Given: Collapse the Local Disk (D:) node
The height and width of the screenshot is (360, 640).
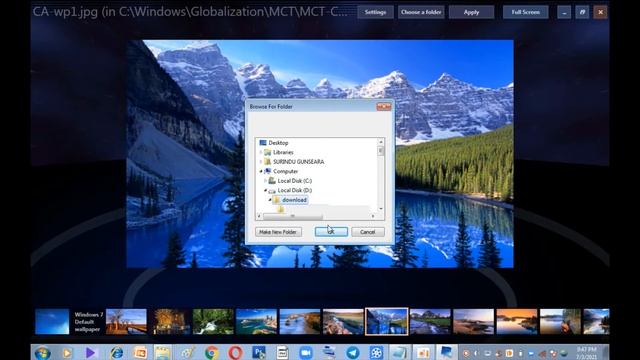Looking at the screenshot, I should [265, 191].
